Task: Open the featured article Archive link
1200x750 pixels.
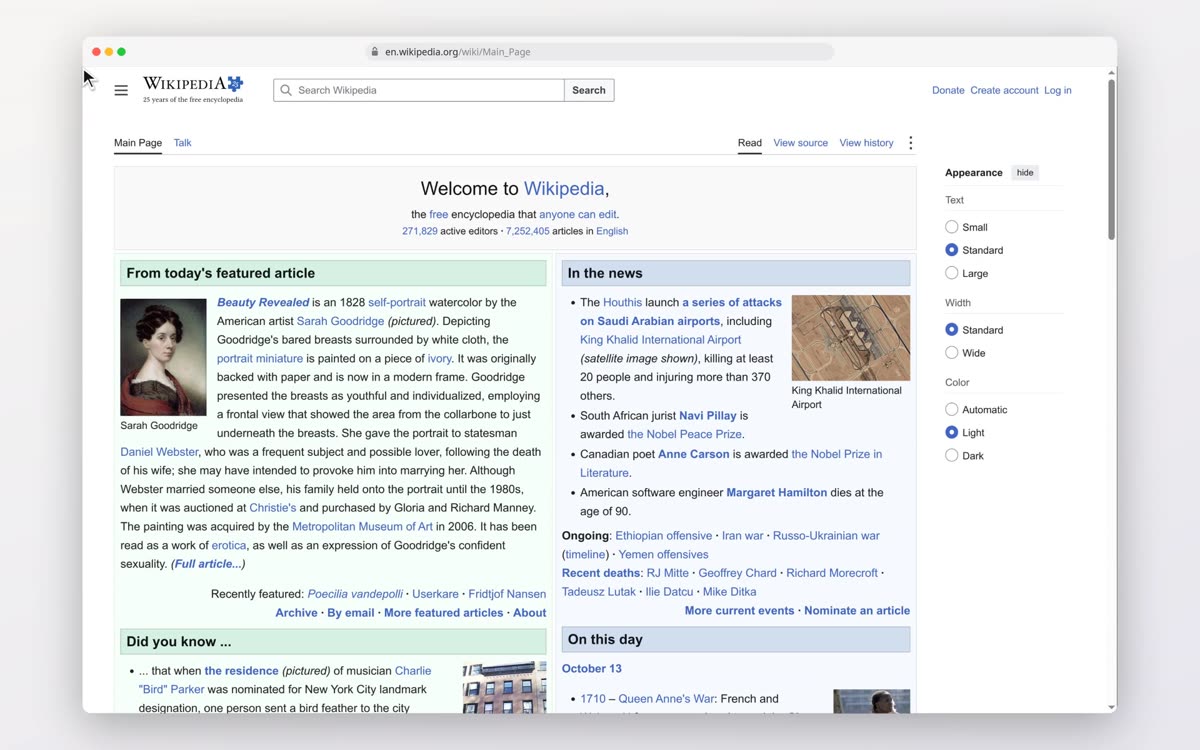Action: pos(296,613)
